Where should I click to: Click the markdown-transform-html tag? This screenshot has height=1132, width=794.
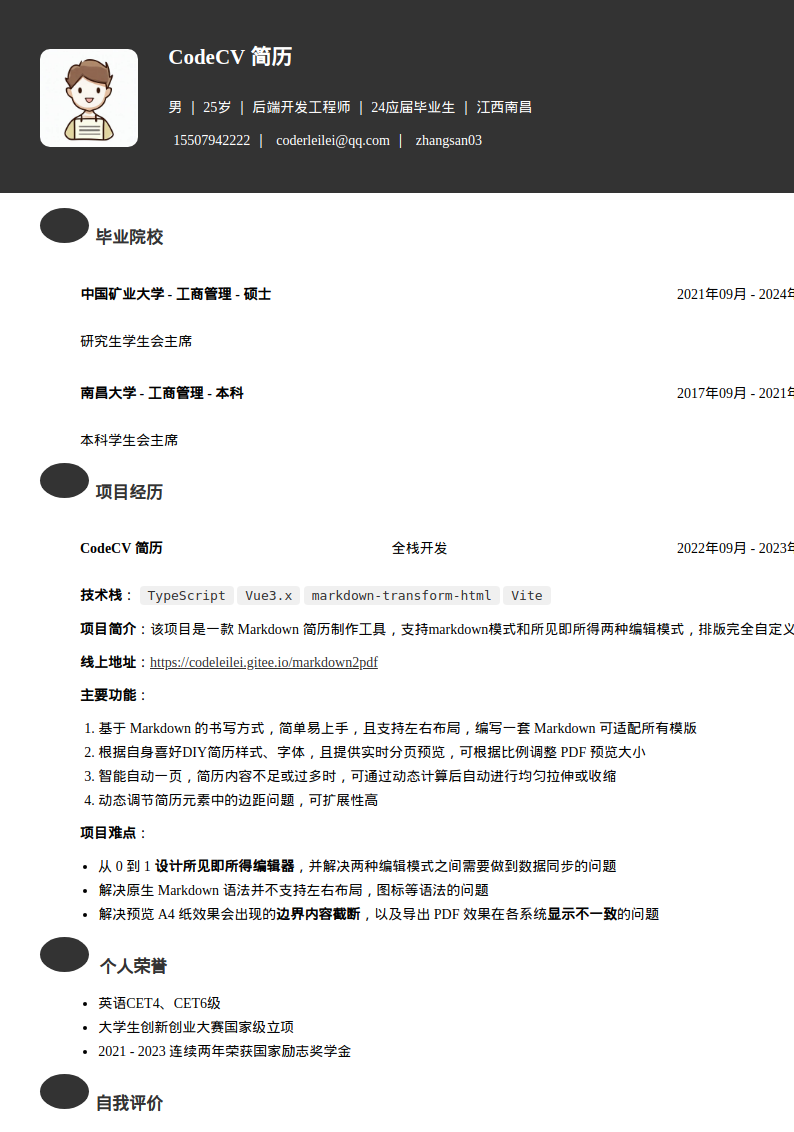pyautogui.click(x=401, y=596)
